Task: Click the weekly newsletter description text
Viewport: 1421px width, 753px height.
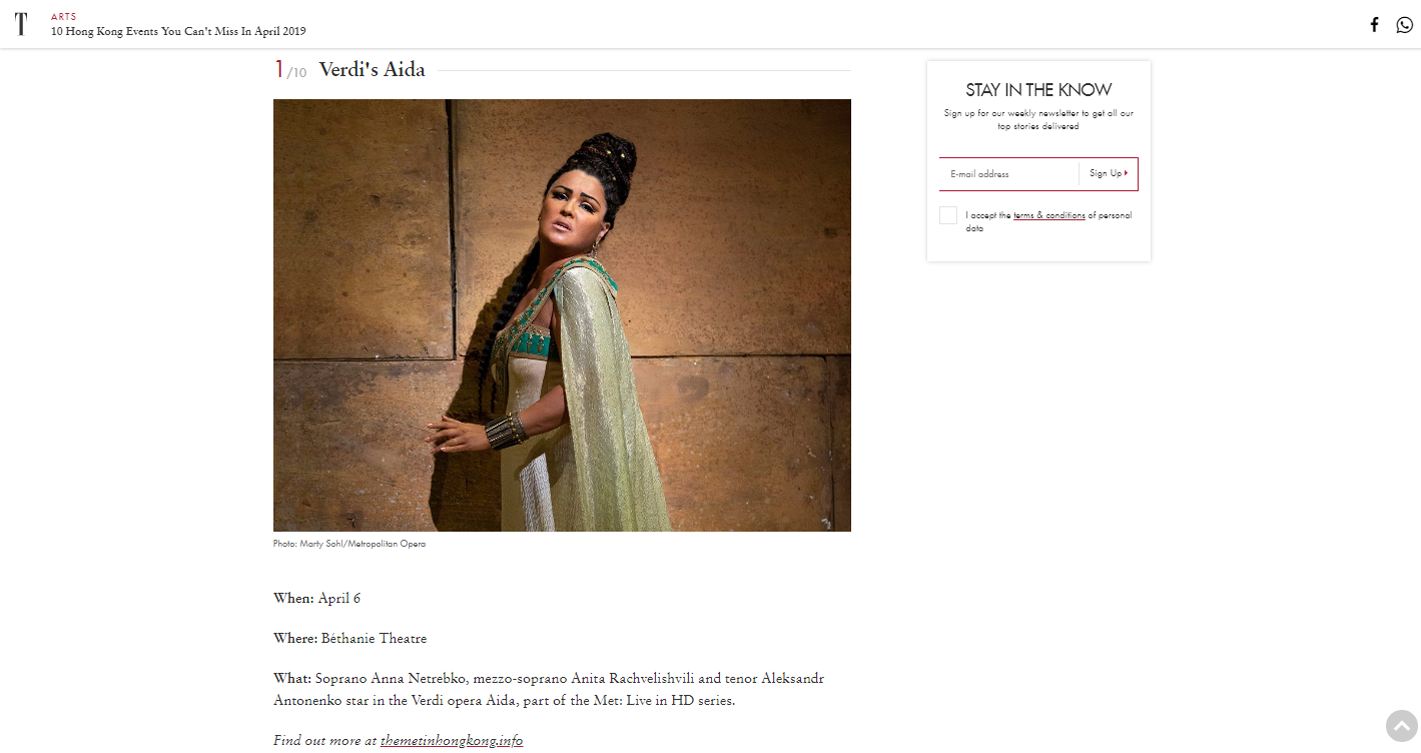Action: (x=1038, y=120)
